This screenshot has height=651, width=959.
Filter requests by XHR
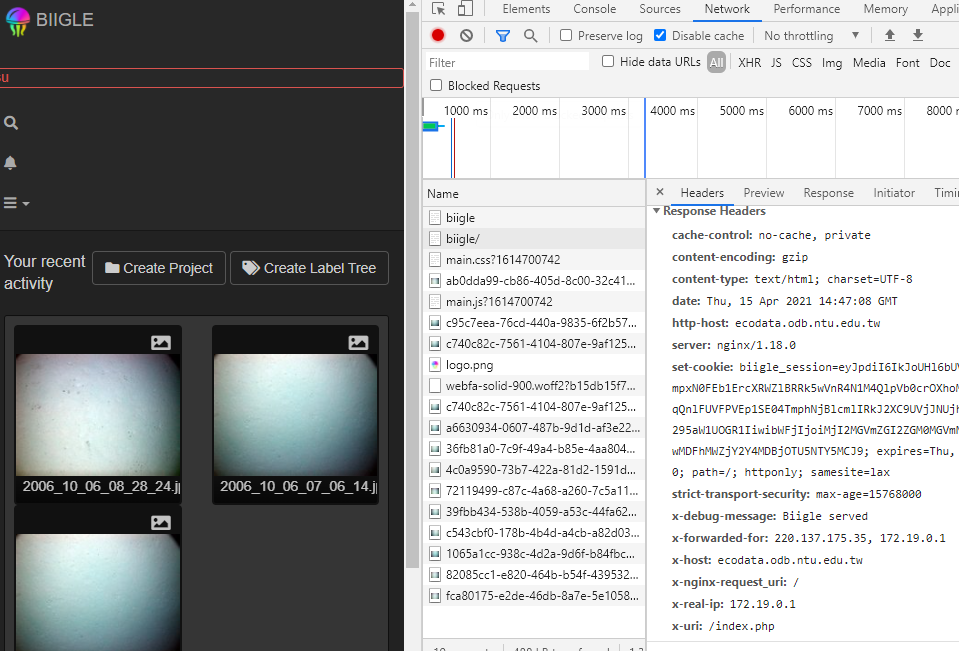tap(749, 62)
